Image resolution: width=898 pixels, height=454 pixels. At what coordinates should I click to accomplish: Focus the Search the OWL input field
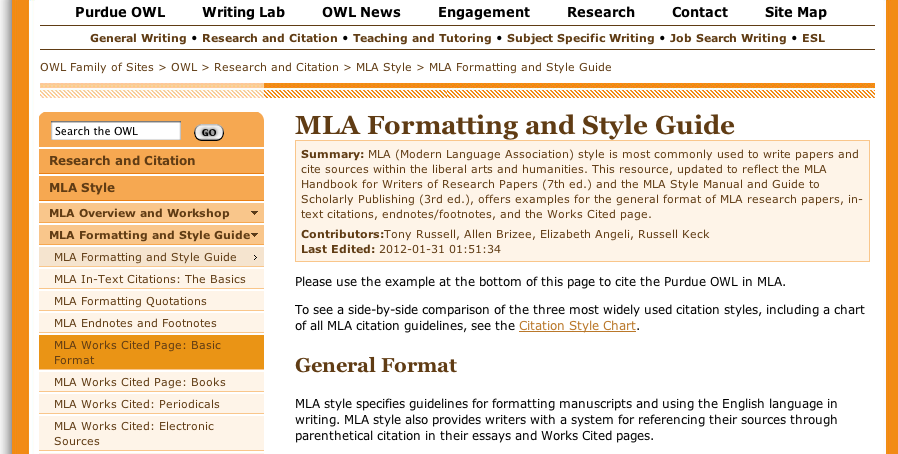pyautogui.click(x=116, y=131)
